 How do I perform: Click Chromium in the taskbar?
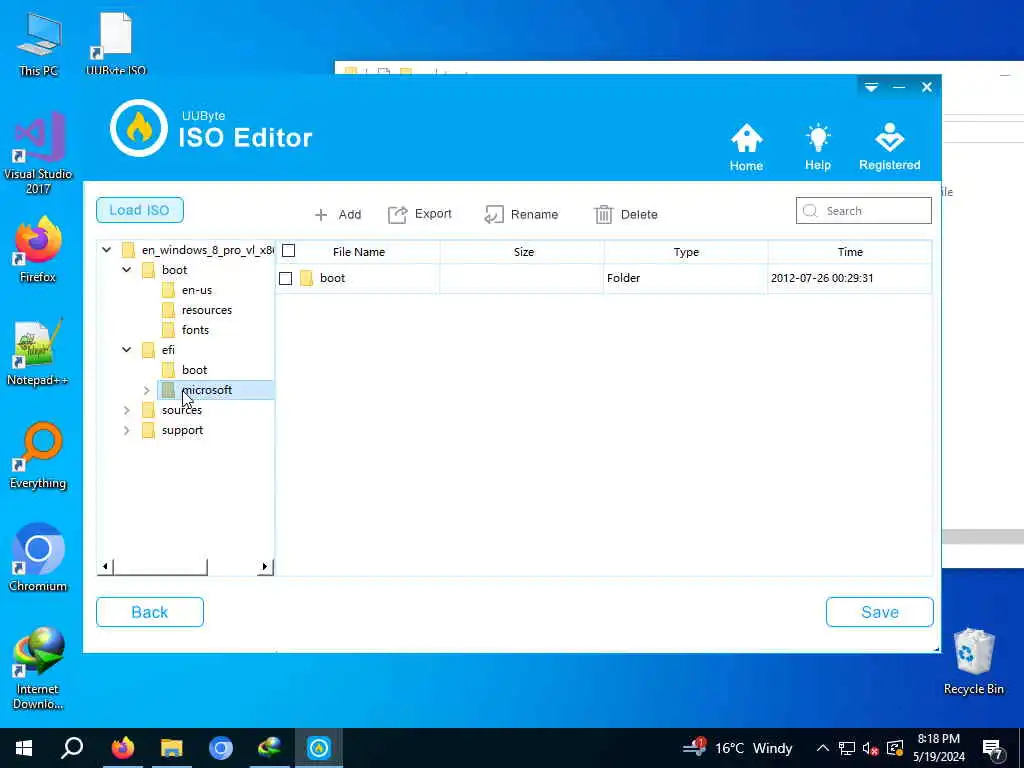click(x=221, y=748)
